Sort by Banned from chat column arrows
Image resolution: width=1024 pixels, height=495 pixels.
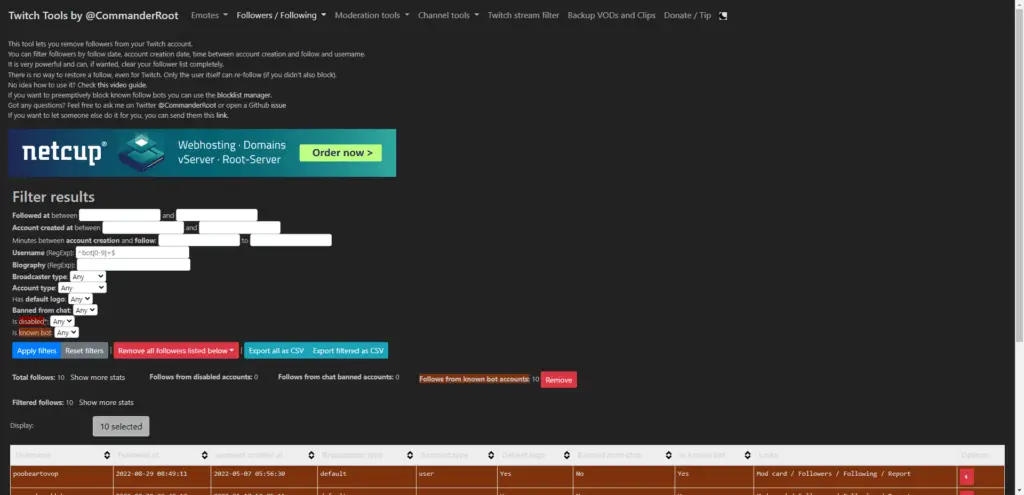(x=668, y=455)
